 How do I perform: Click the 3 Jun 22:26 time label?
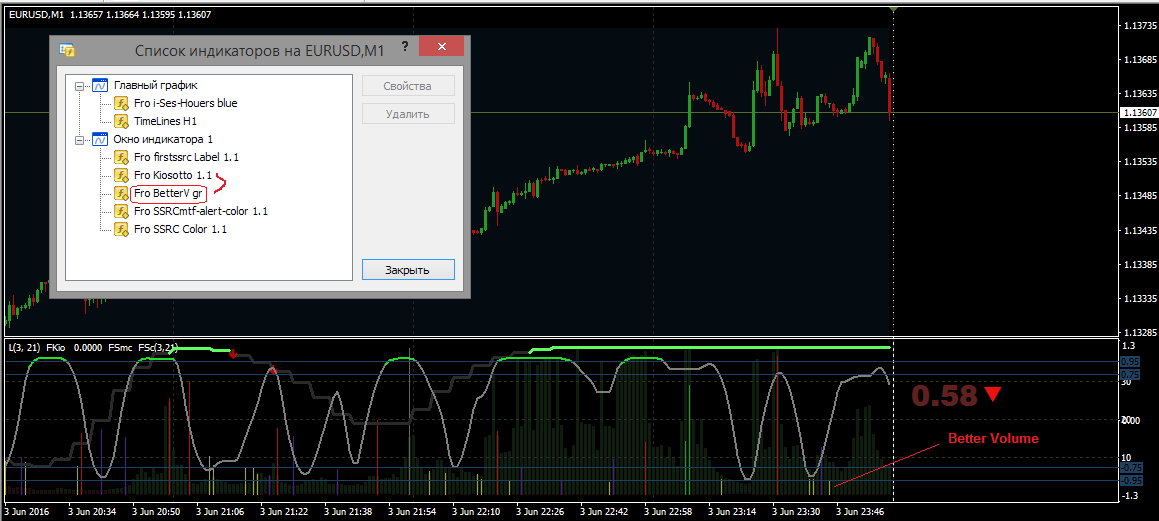click(x=542, y=511)
